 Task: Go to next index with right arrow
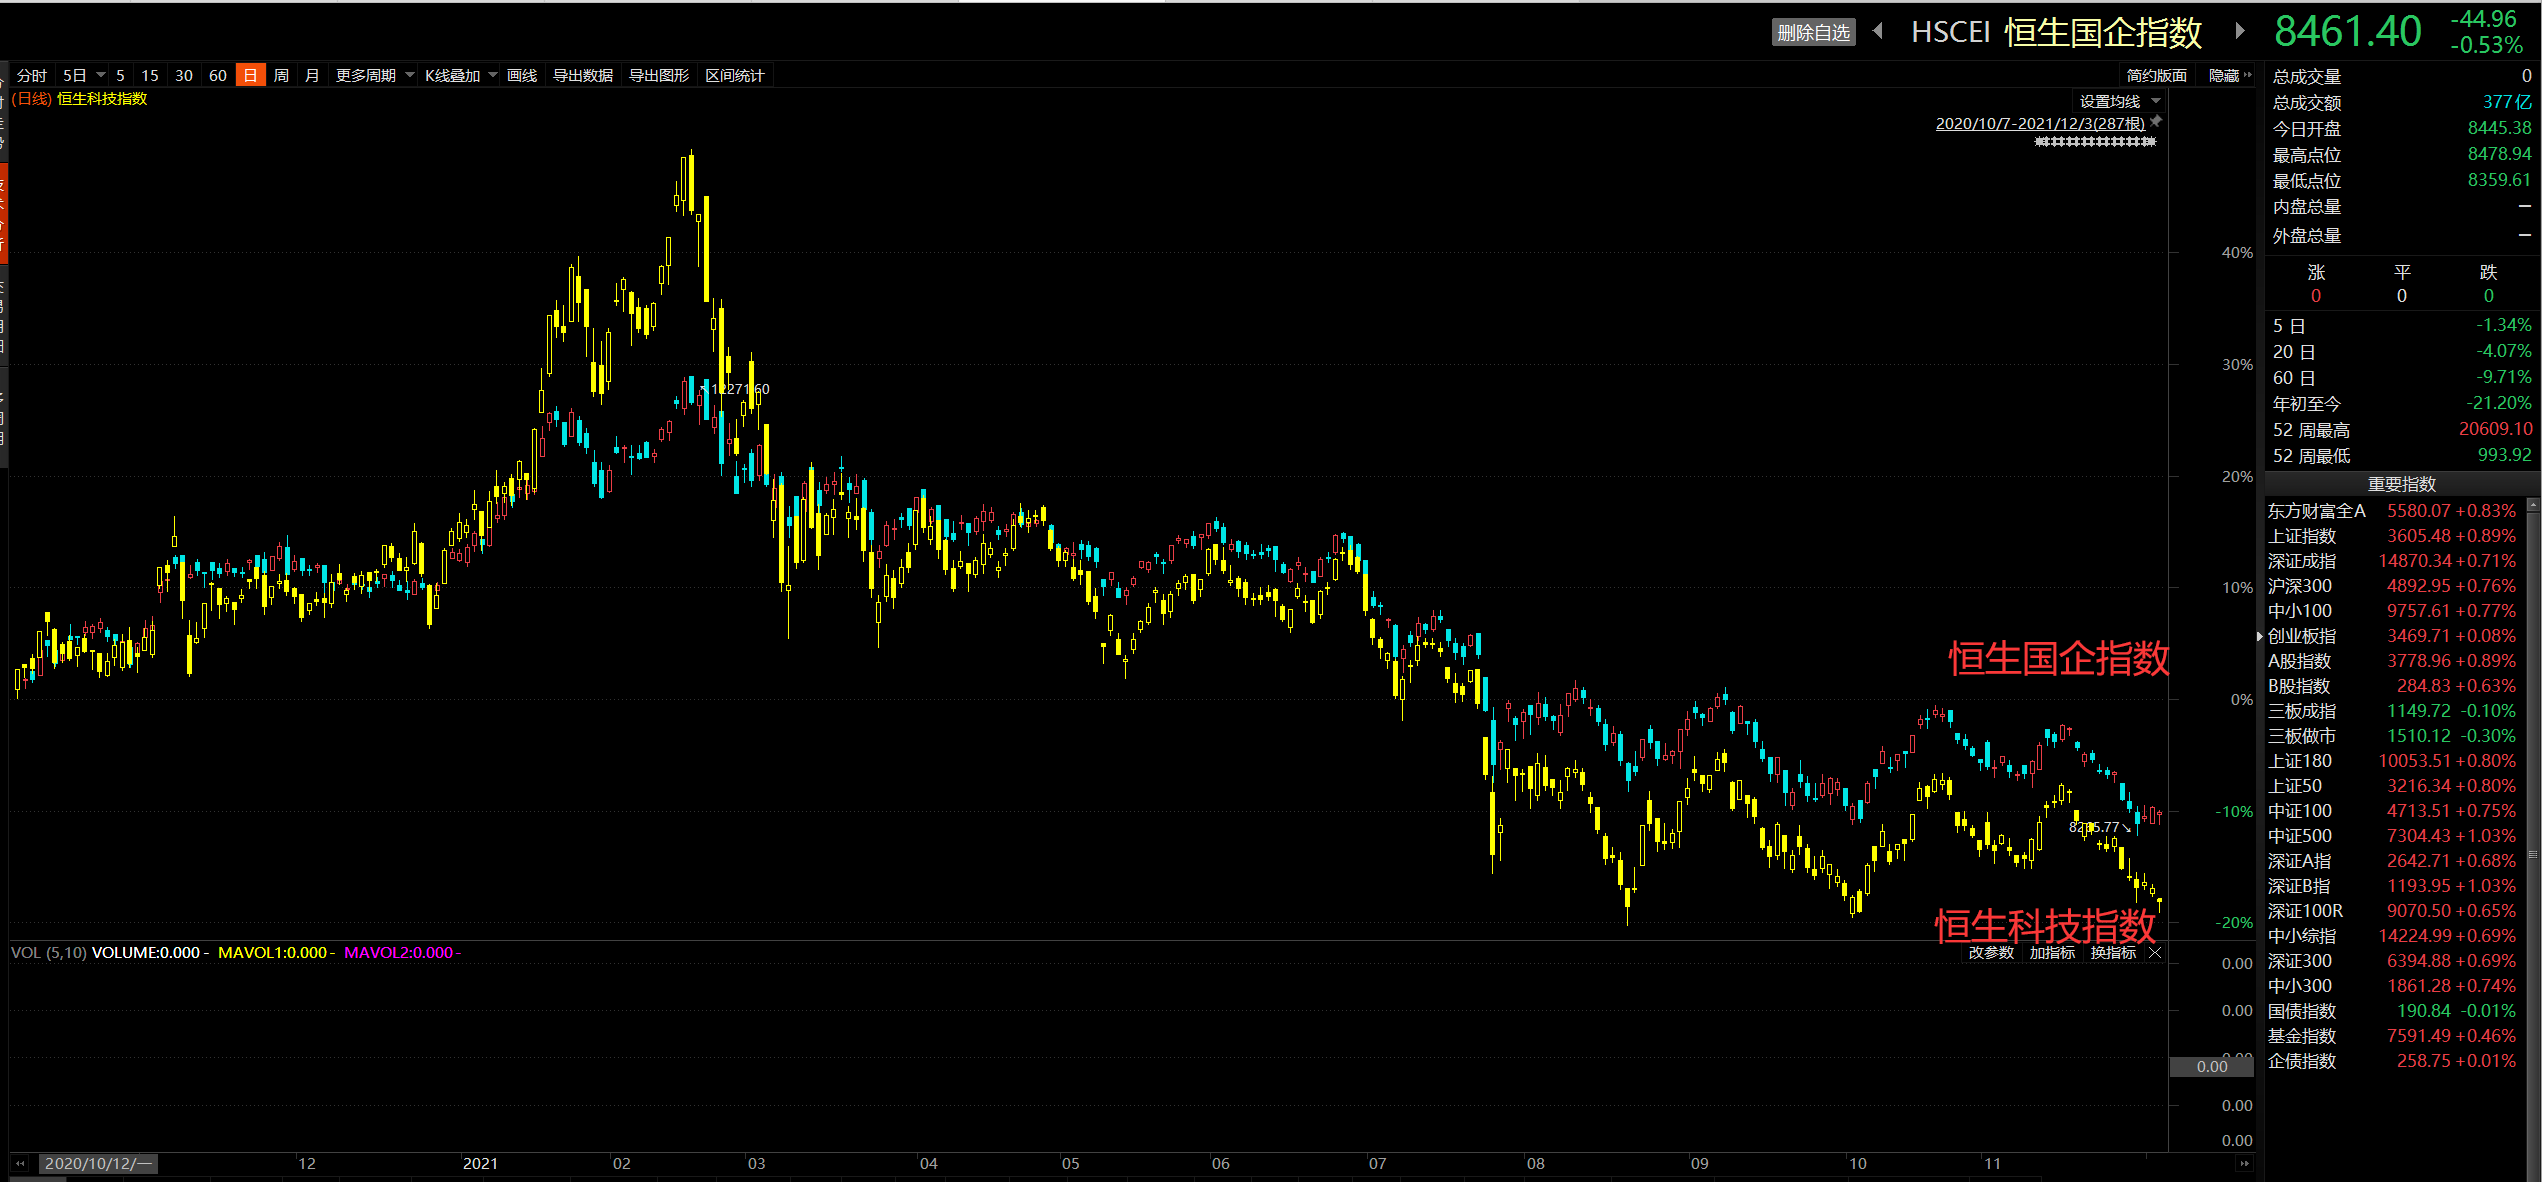coord(2240,31)
